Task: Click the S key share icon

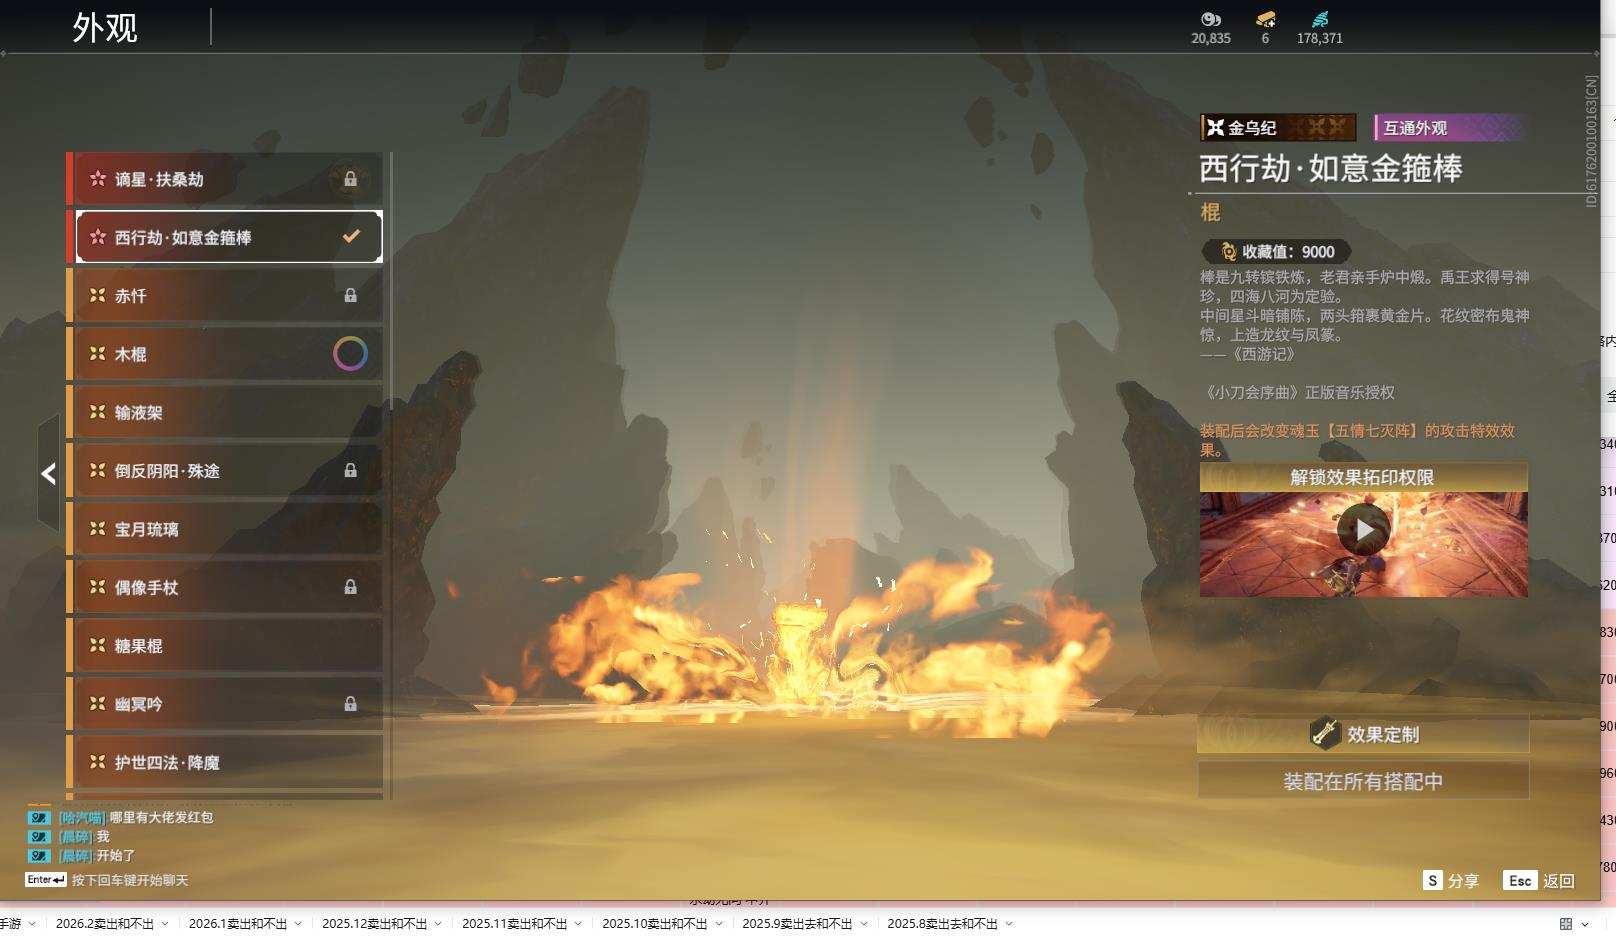Action: tap(1433, 880)
